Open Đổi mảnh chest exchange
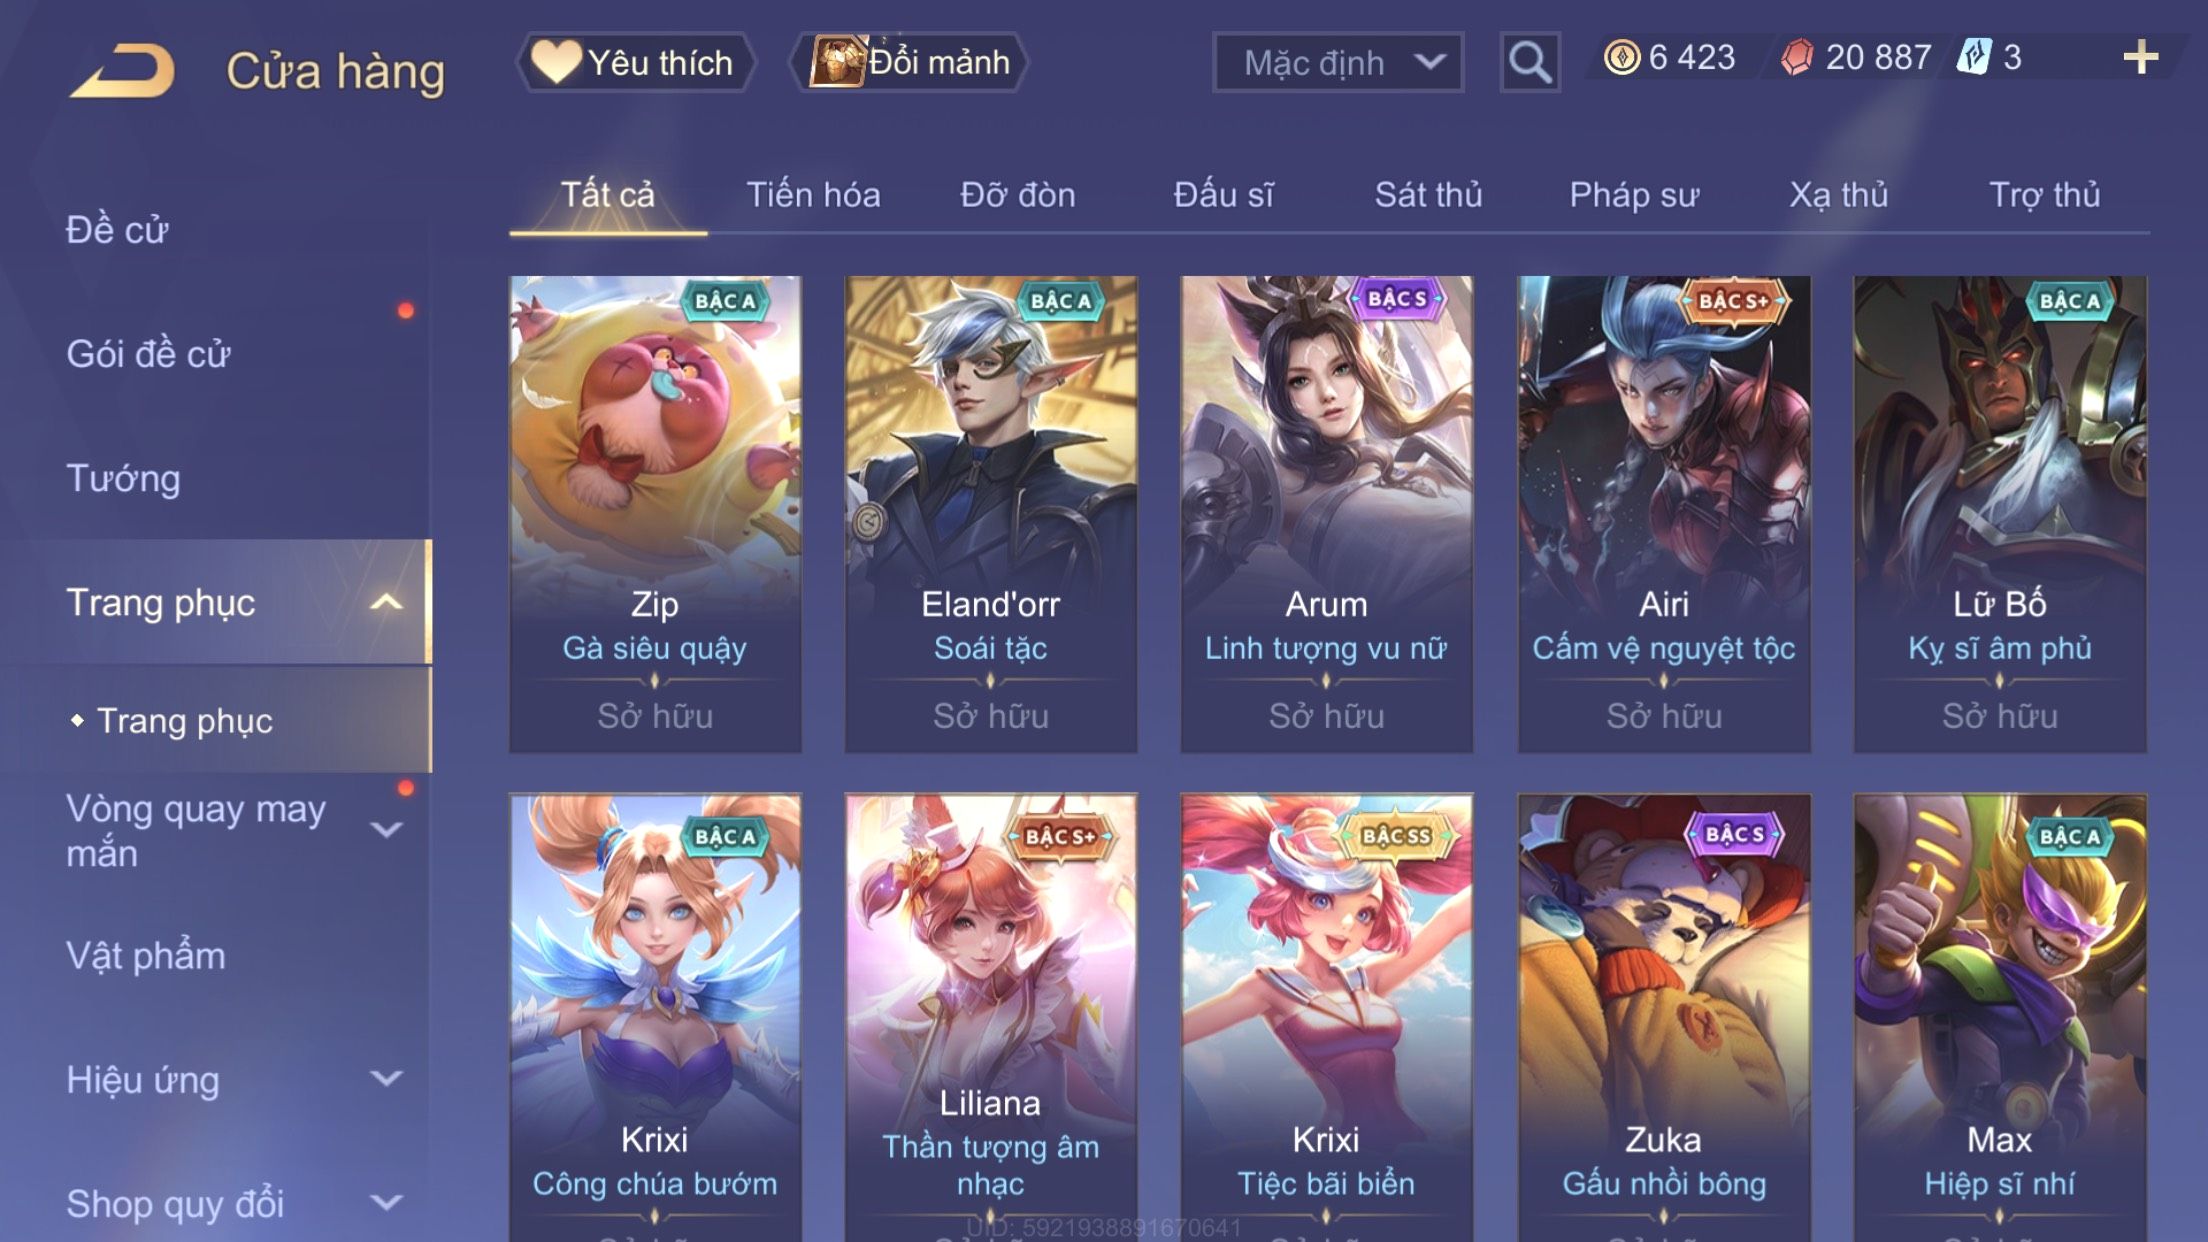Viewport: 2208px width, 1242px height. [x=909, y=62]
